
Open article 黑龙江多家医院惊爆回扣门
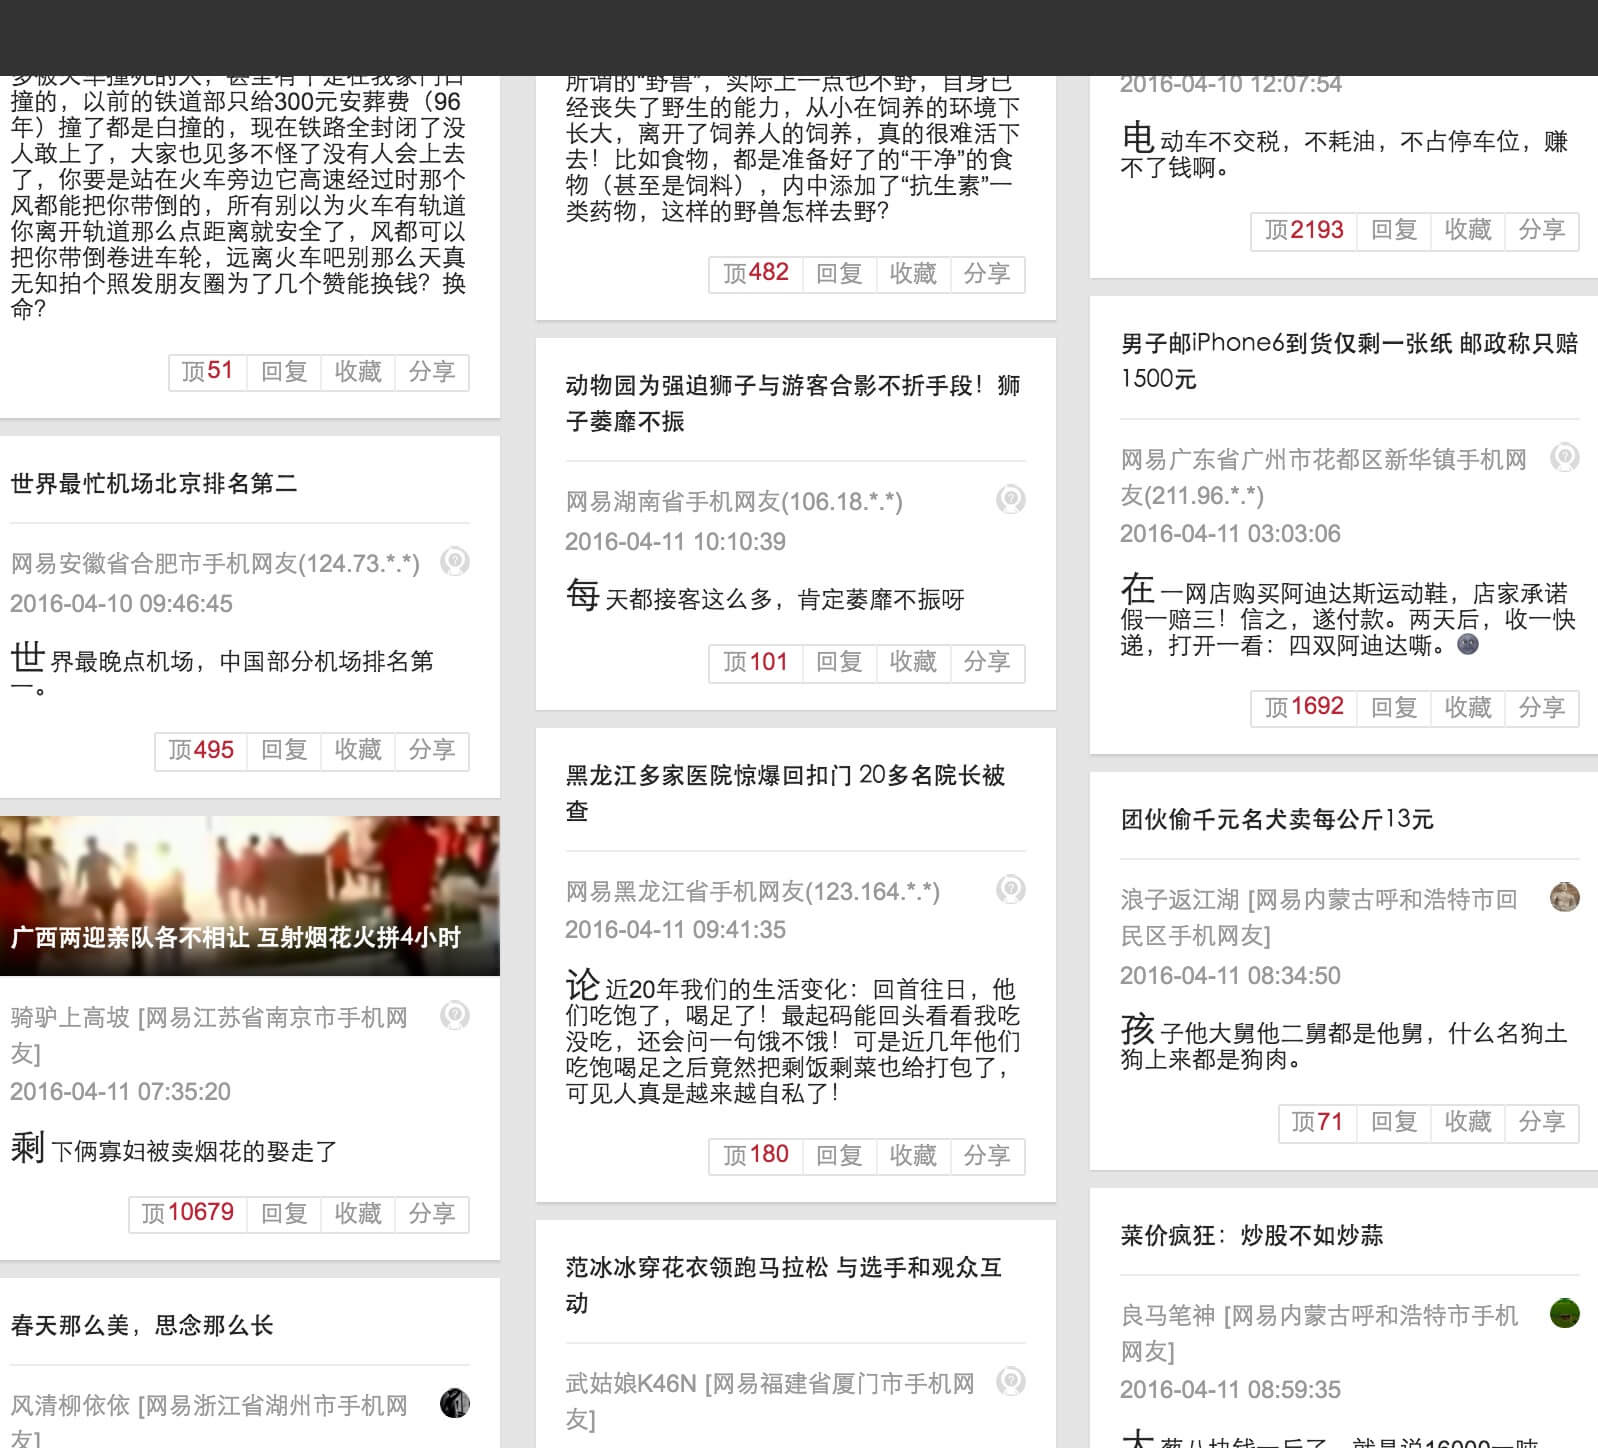(x=786, y=792)
